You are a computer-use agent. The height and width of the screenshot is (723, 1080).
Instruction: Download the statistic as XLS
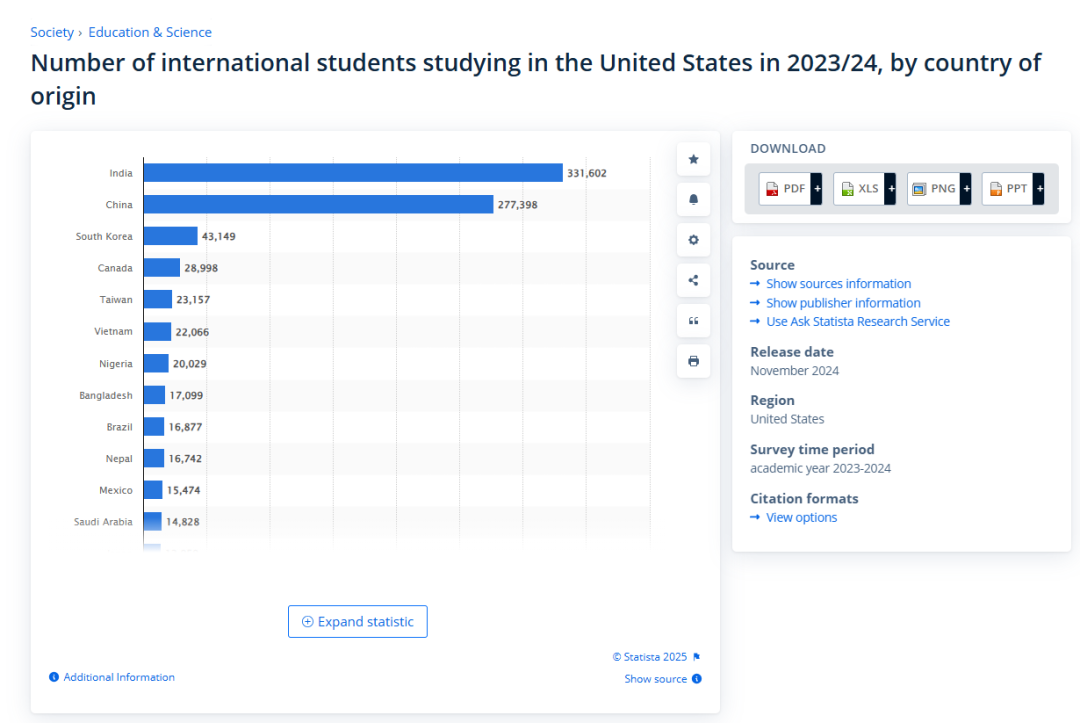[x=864, y=188]
